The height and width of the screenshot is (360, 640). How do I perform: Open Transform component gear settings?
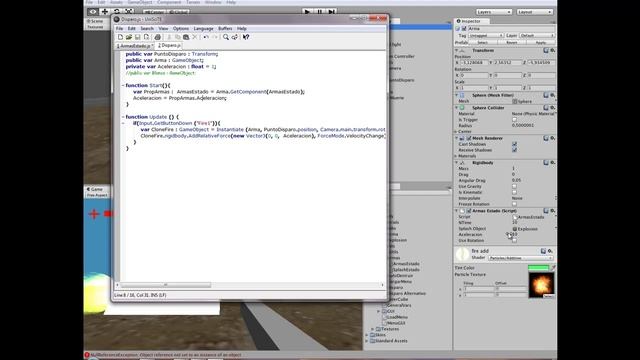(x=552, y=51)
